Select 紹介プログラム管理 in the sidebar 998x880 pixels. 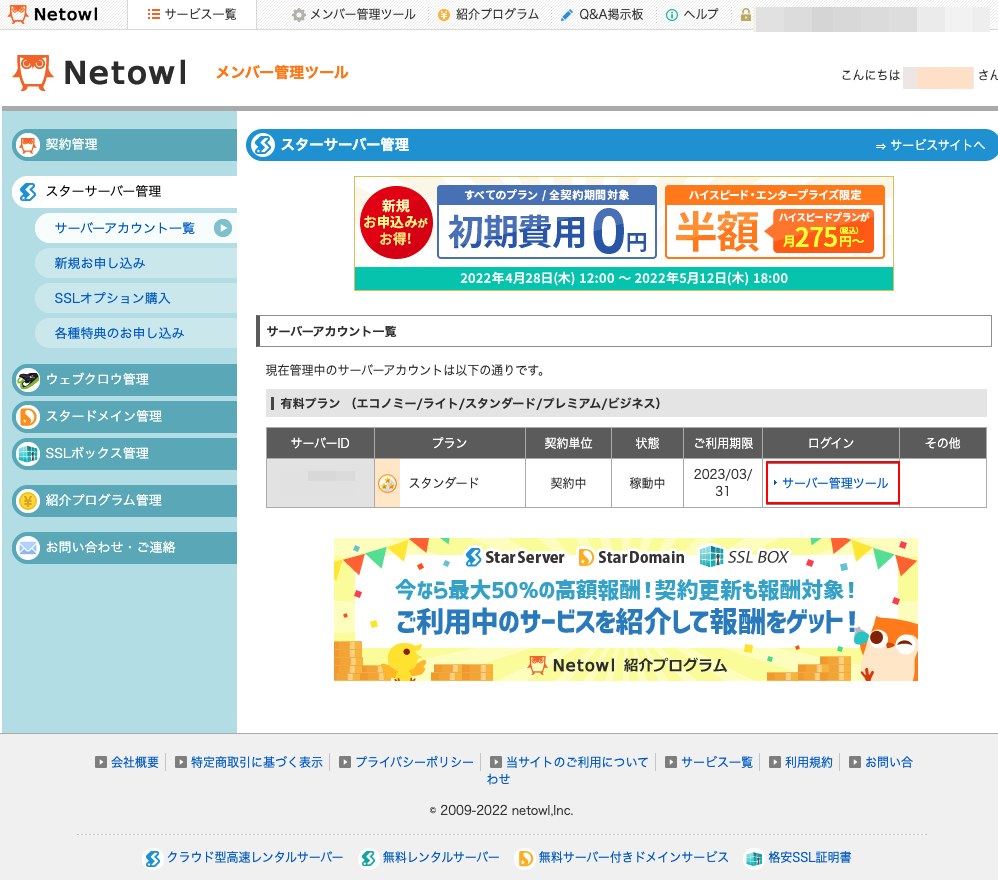[125, 500]
